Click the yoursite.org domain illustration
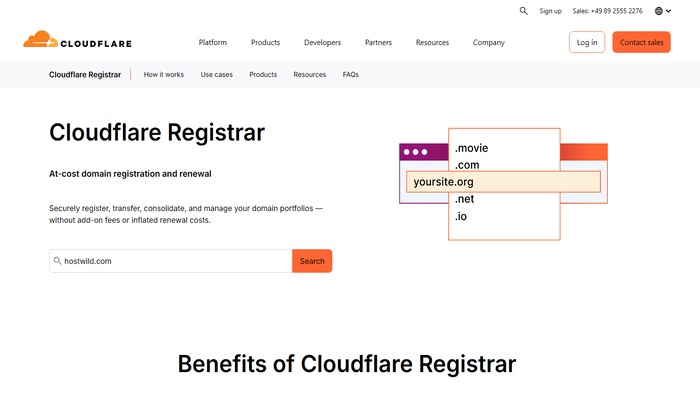Screen dimensions: 700x400 click(x=503, y=182)
